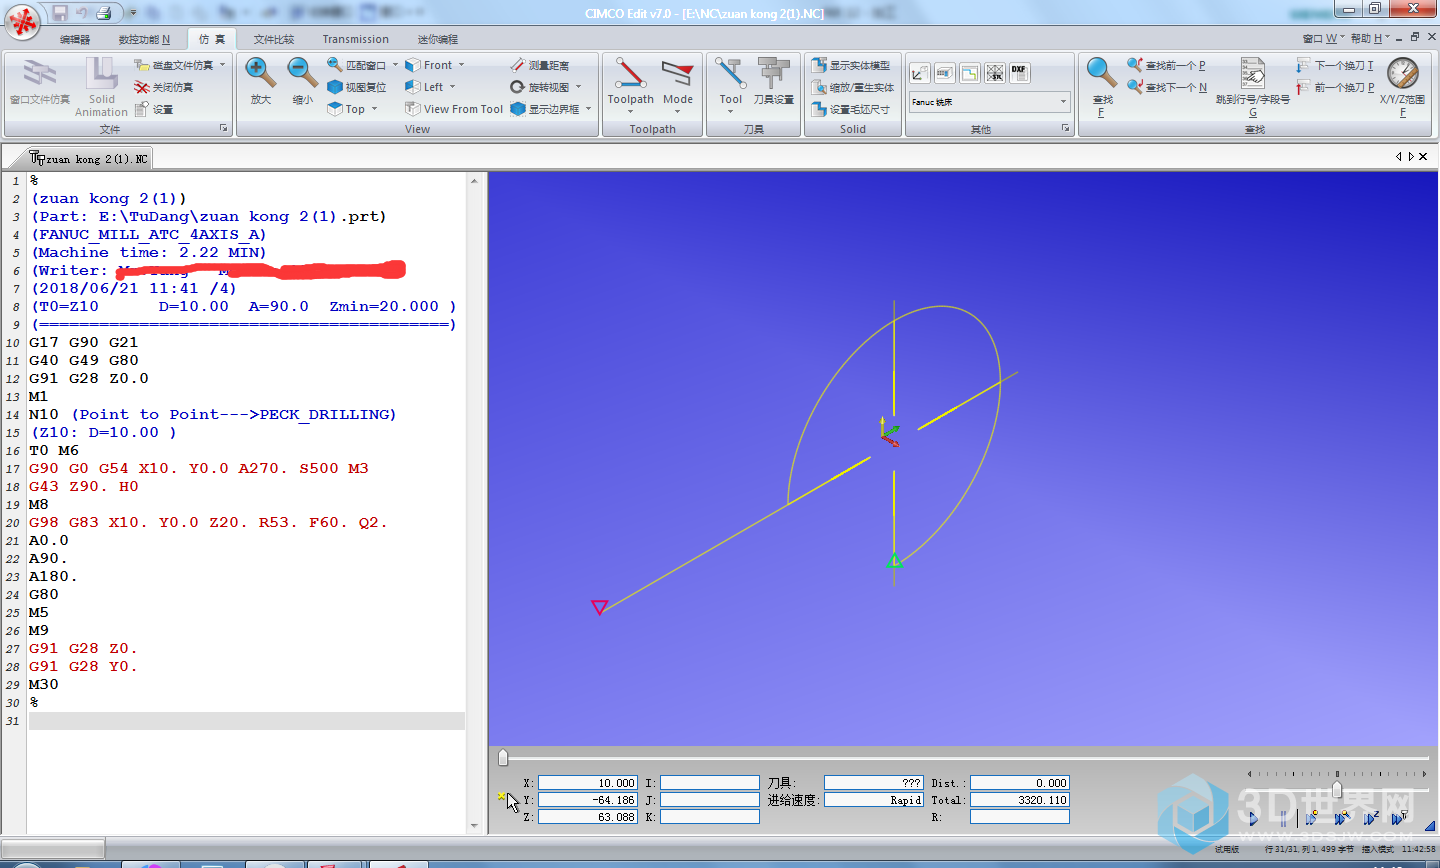
Task: Click the X coordinate field showing 10.000
Action: click(x=587, y=783)
